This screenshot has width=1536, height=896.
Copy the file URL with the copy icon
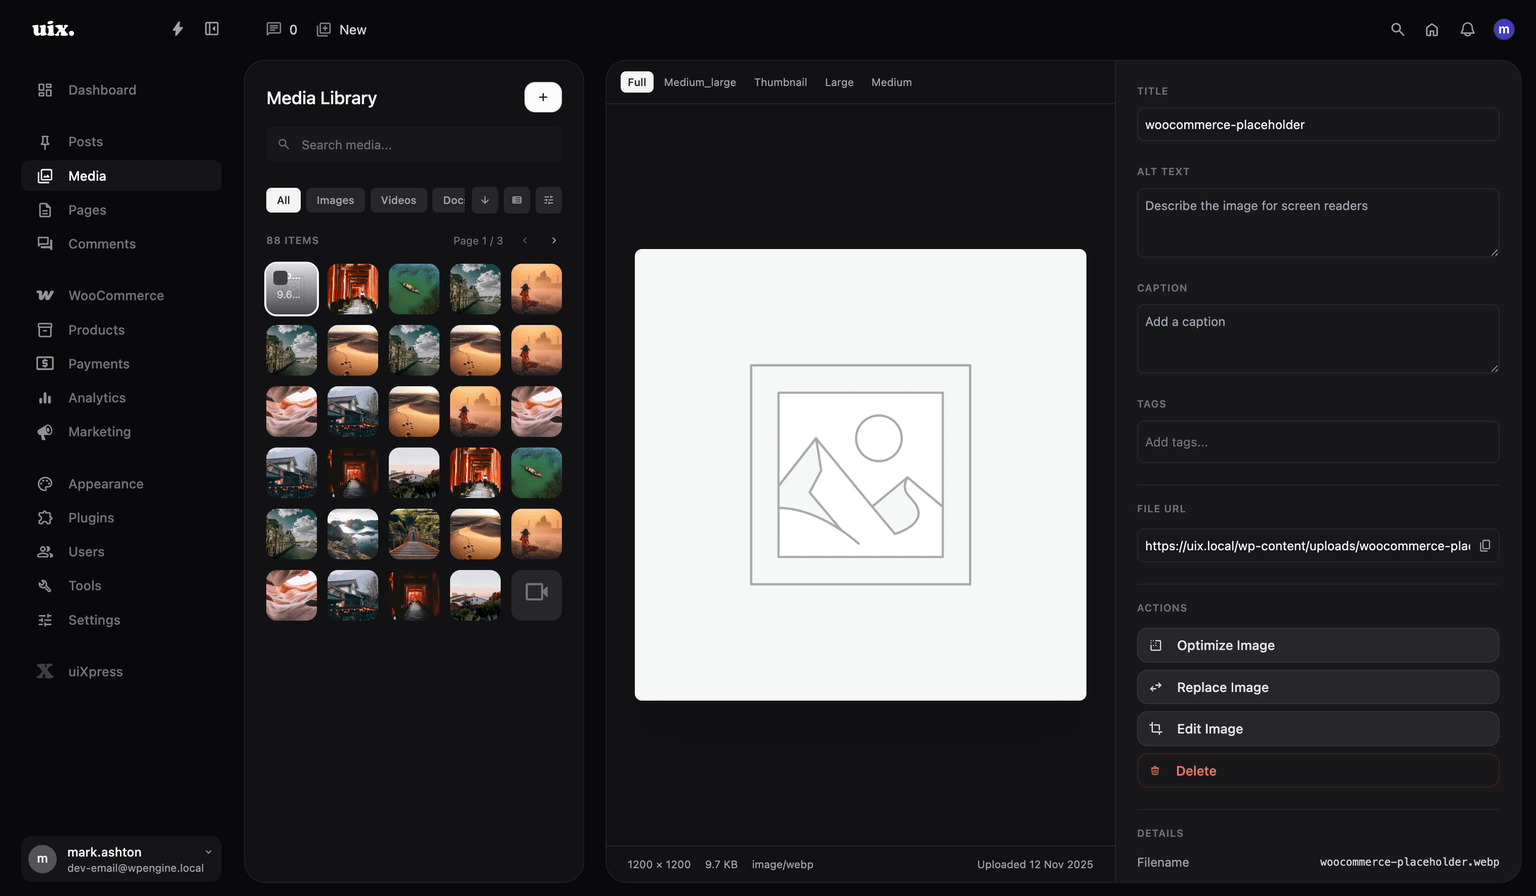tap(1485, 546)
